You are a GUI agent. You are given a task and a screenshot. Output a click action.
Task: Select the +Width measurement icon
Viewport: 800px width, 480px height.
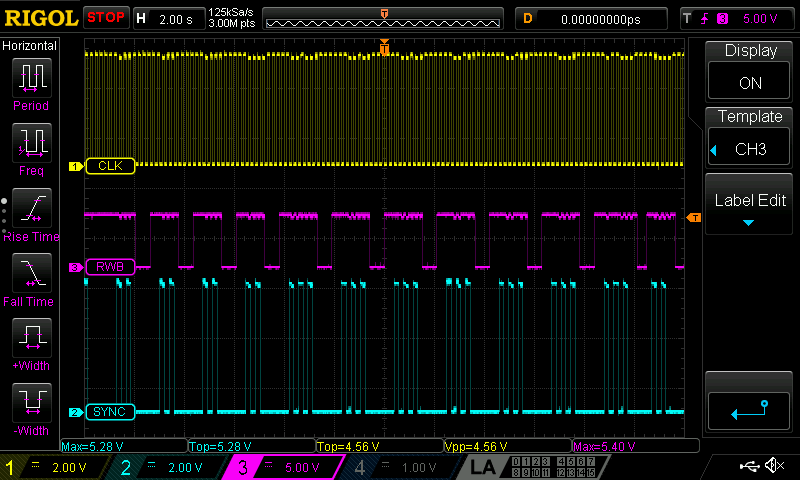coord(30,336)
